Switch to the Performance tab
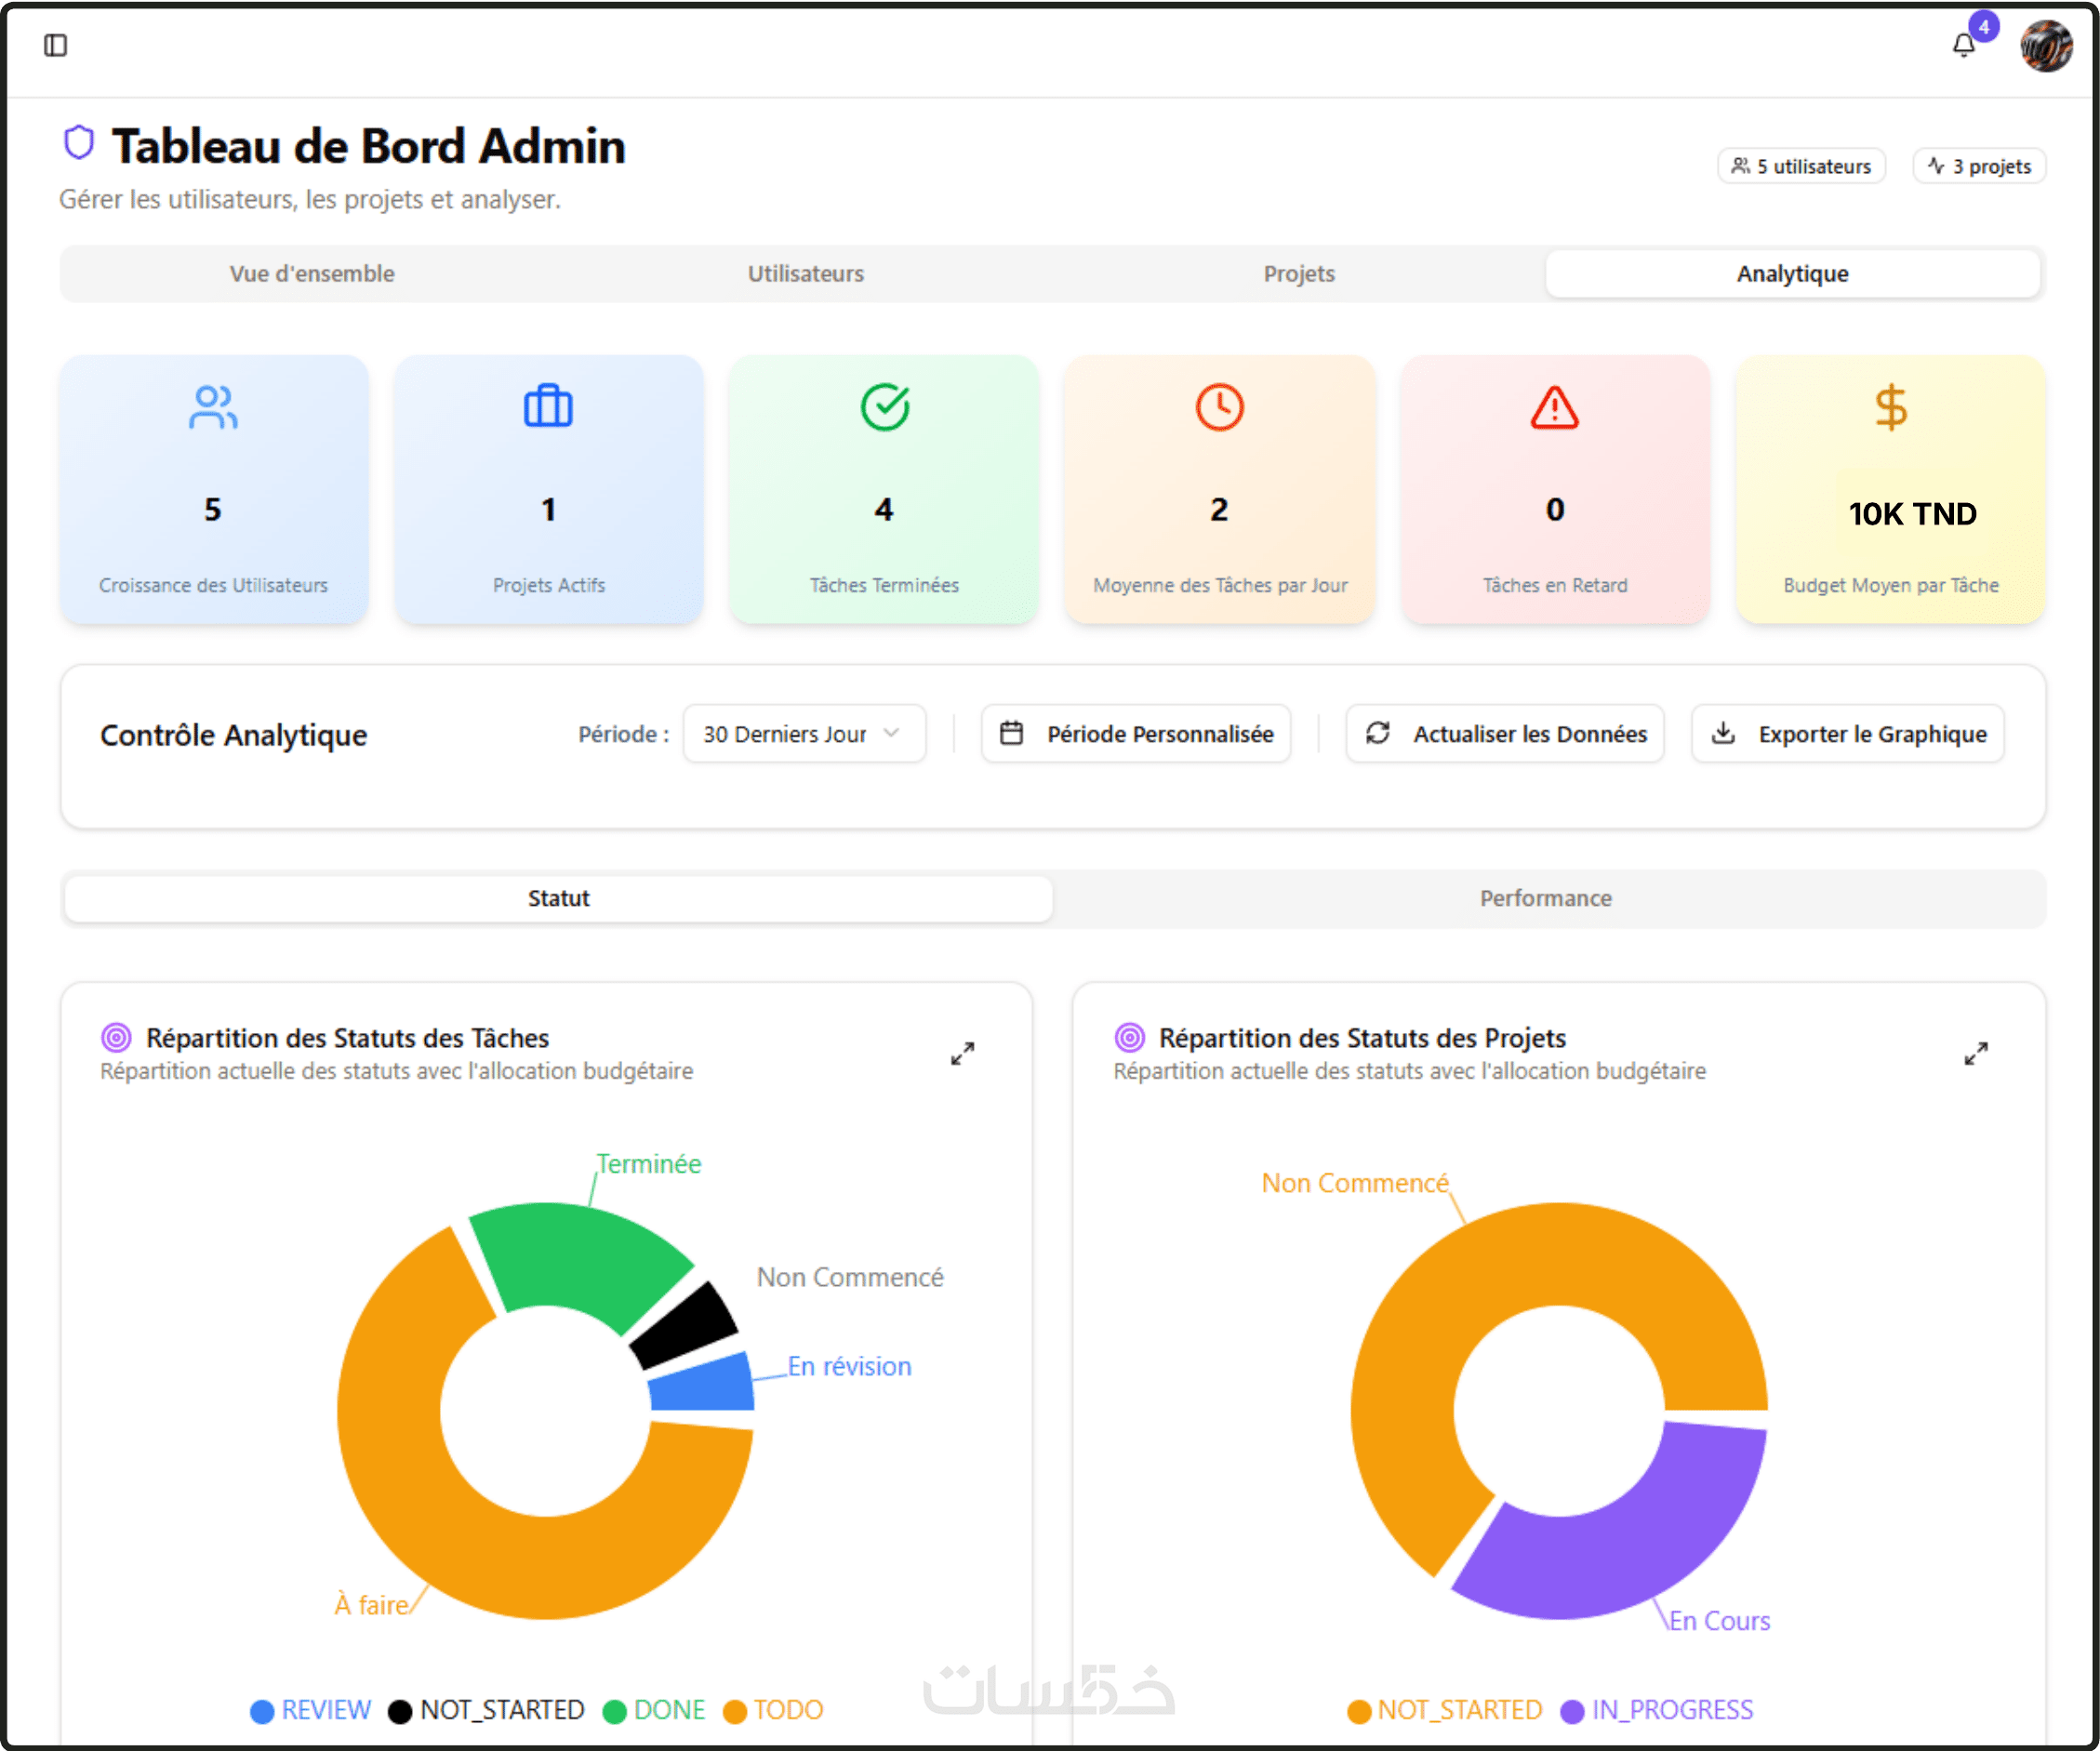 coord(1545,898)
